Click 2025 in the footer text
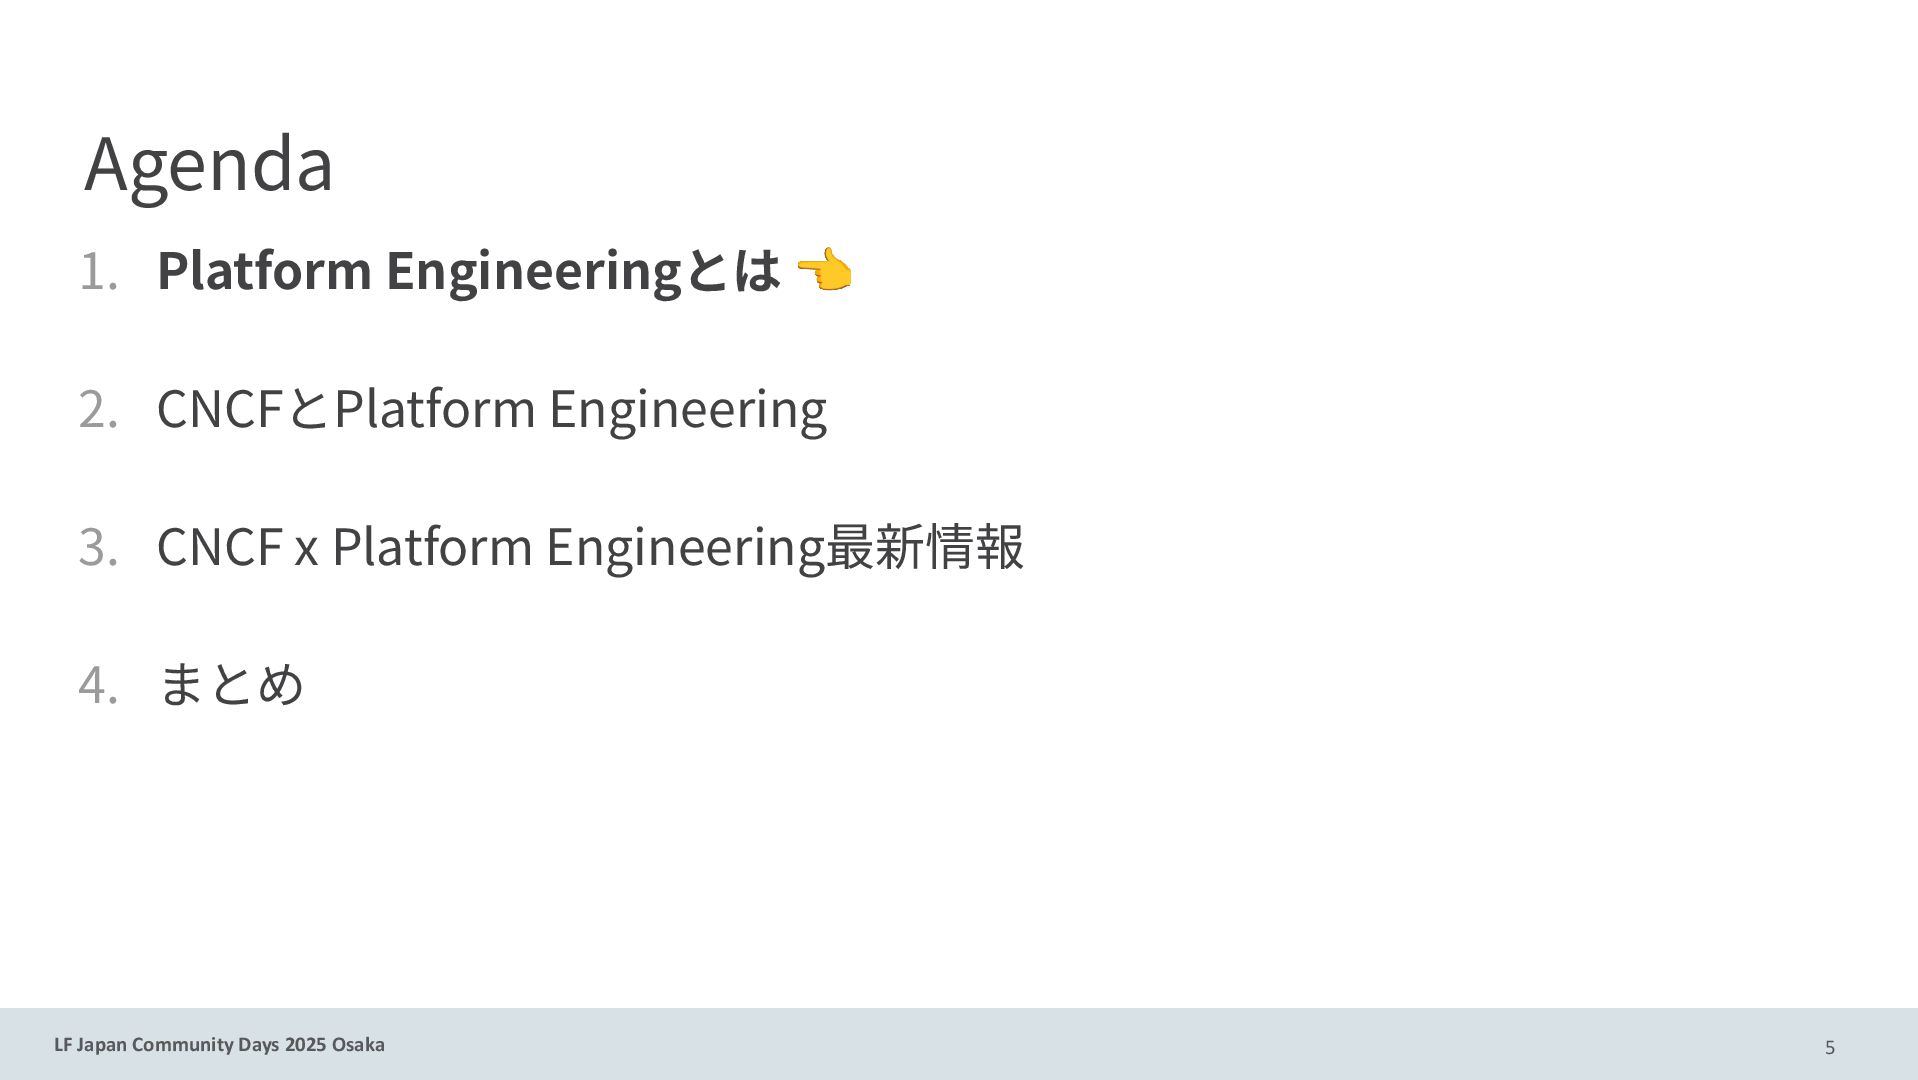Screen dimensions: 1918x1080 (x=305, y=1045)
